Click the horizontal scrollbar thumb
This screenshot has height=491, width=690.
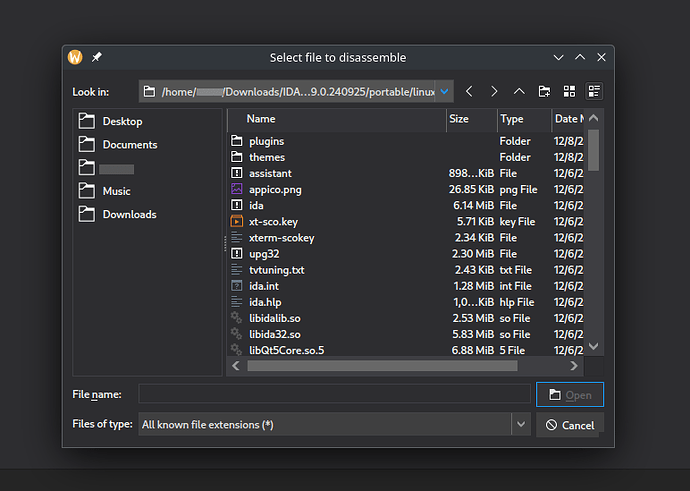(x=382, y=366)
